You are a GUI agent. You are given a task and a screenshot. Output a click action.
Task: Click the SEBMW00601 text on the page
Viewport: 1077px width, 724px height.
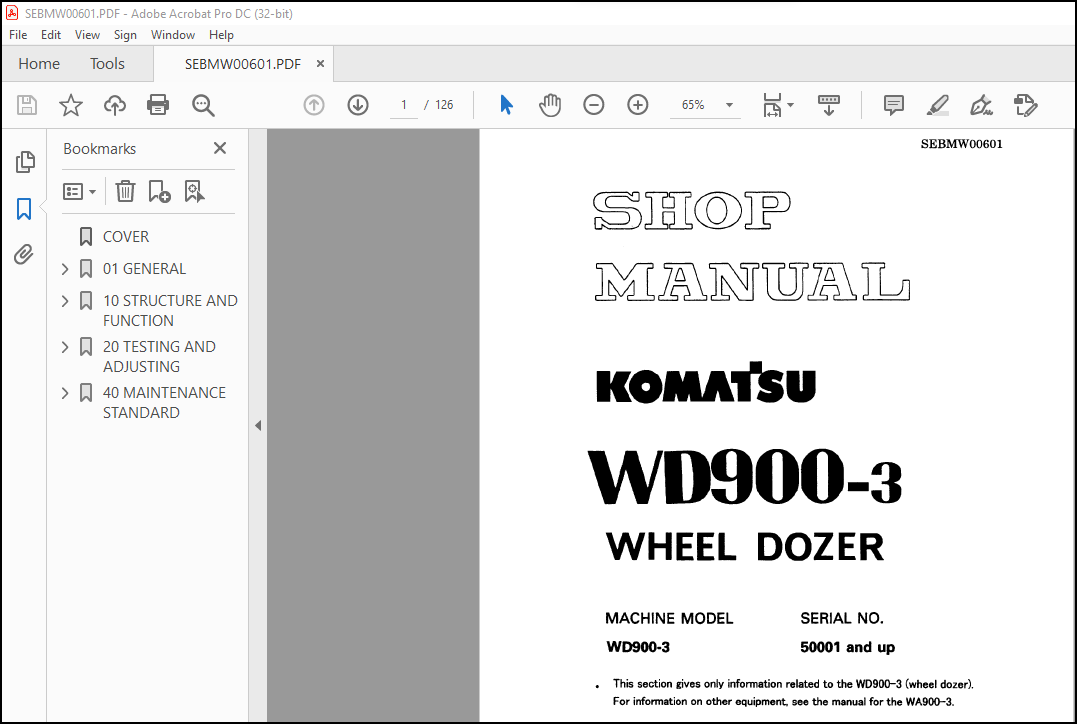click(x=962, y=144)
